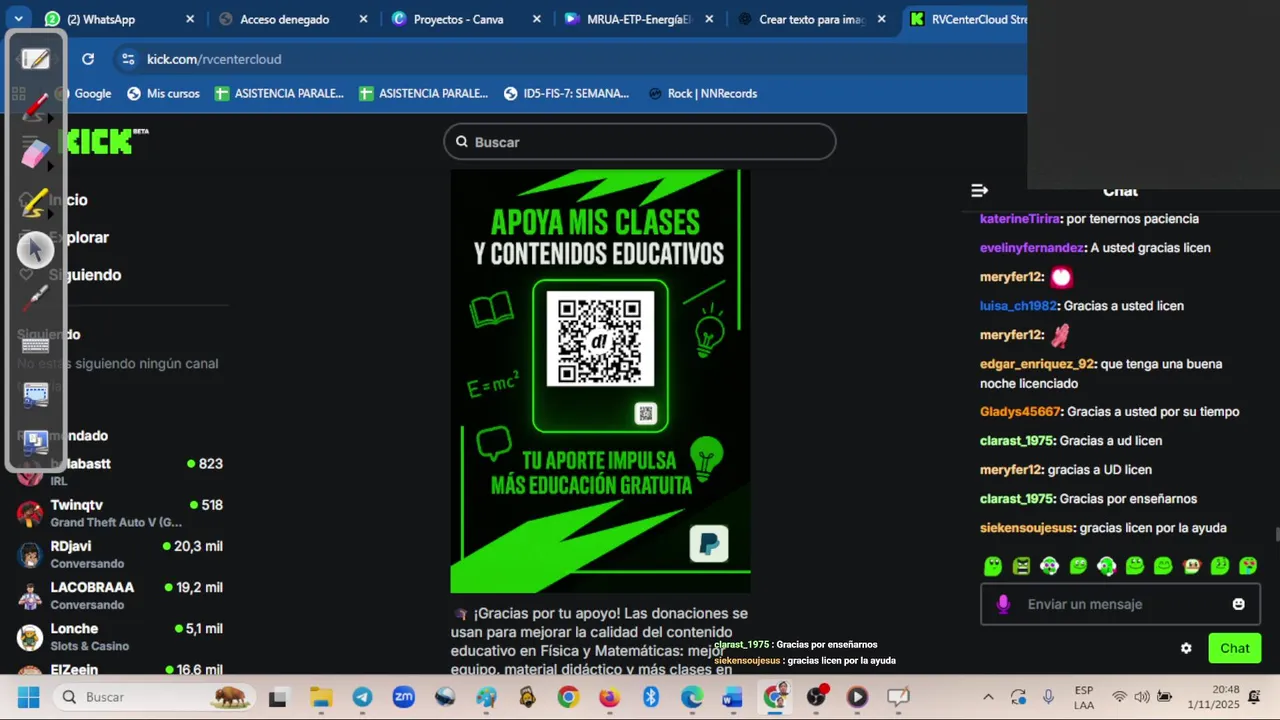The height and width of the screenshot is (720, 1280).
Task: Click the screen capture scissors tool
Action: (36, 394)
